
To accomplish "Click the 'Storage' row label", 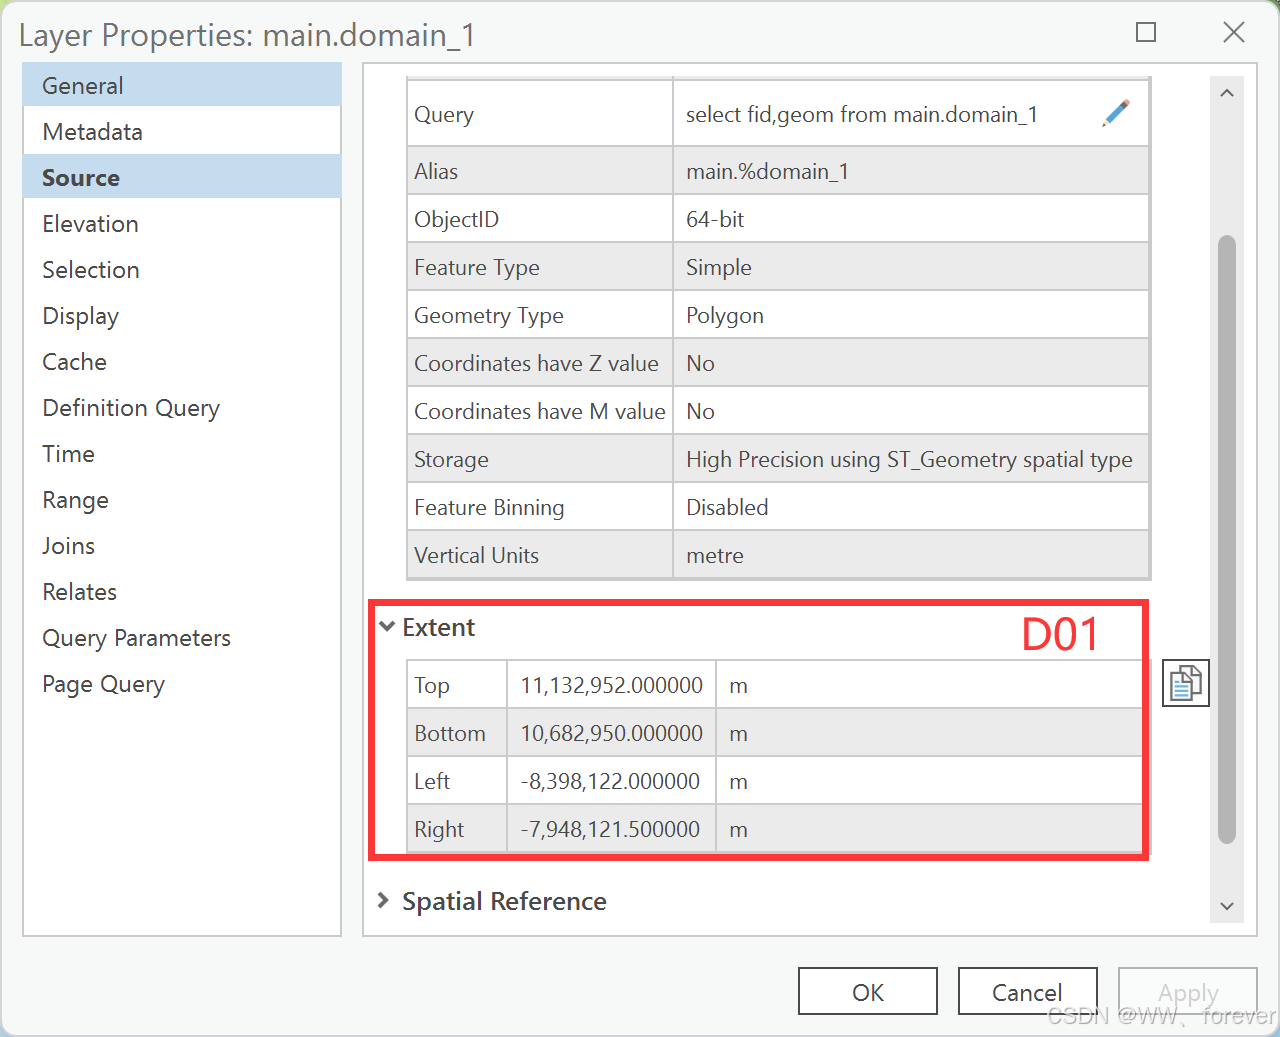I will (451, 459).
